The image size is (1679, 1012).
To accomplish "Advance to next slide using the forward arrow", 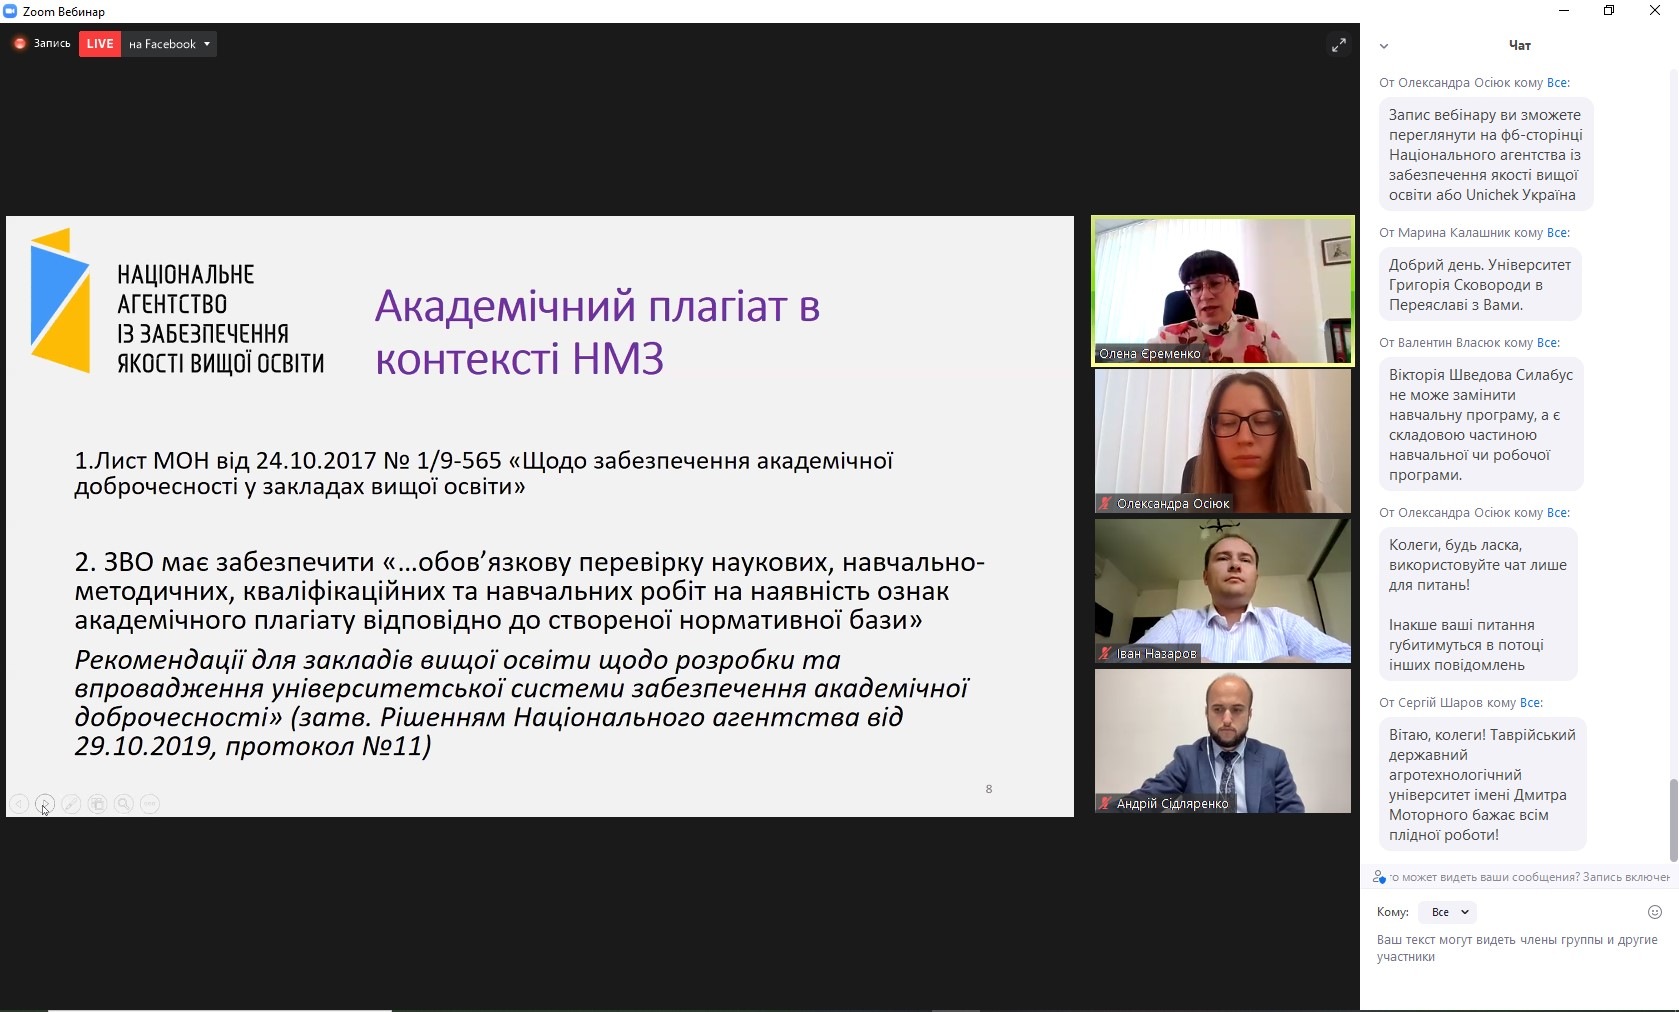I will [x=45, y=804].
